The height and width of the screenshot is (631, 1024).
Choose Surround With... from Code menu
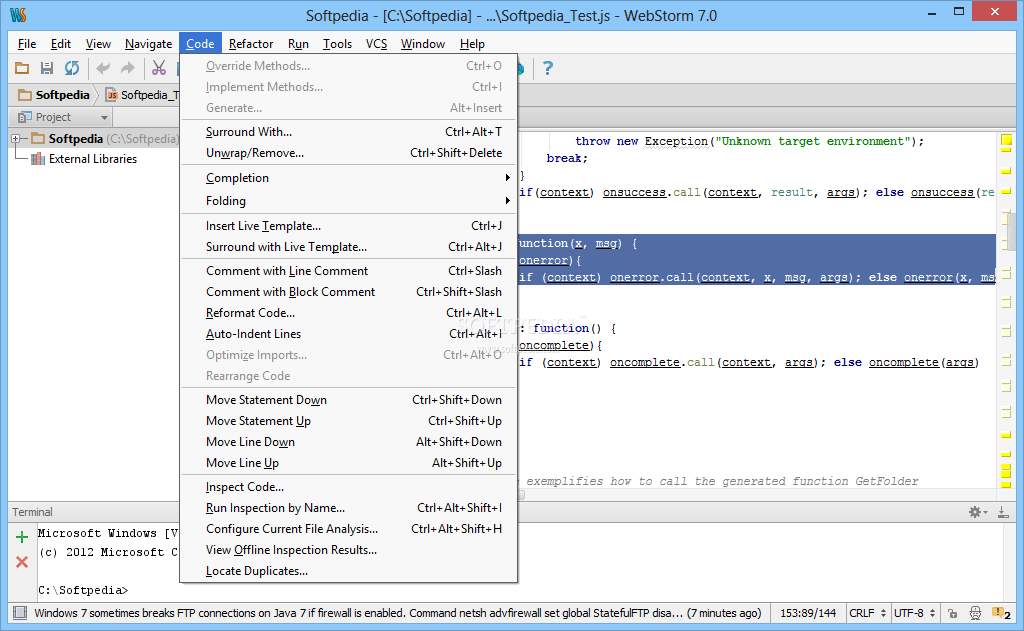click(349, 132)
